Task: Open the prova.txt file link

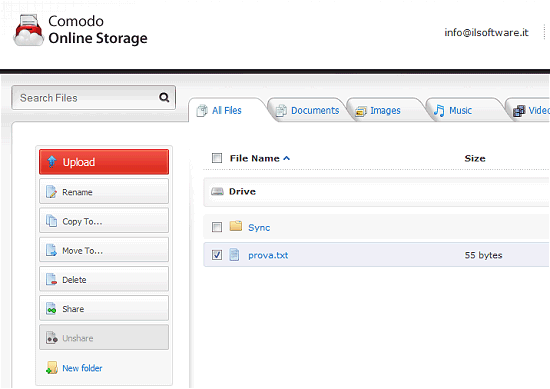Action: pos(268,255)
